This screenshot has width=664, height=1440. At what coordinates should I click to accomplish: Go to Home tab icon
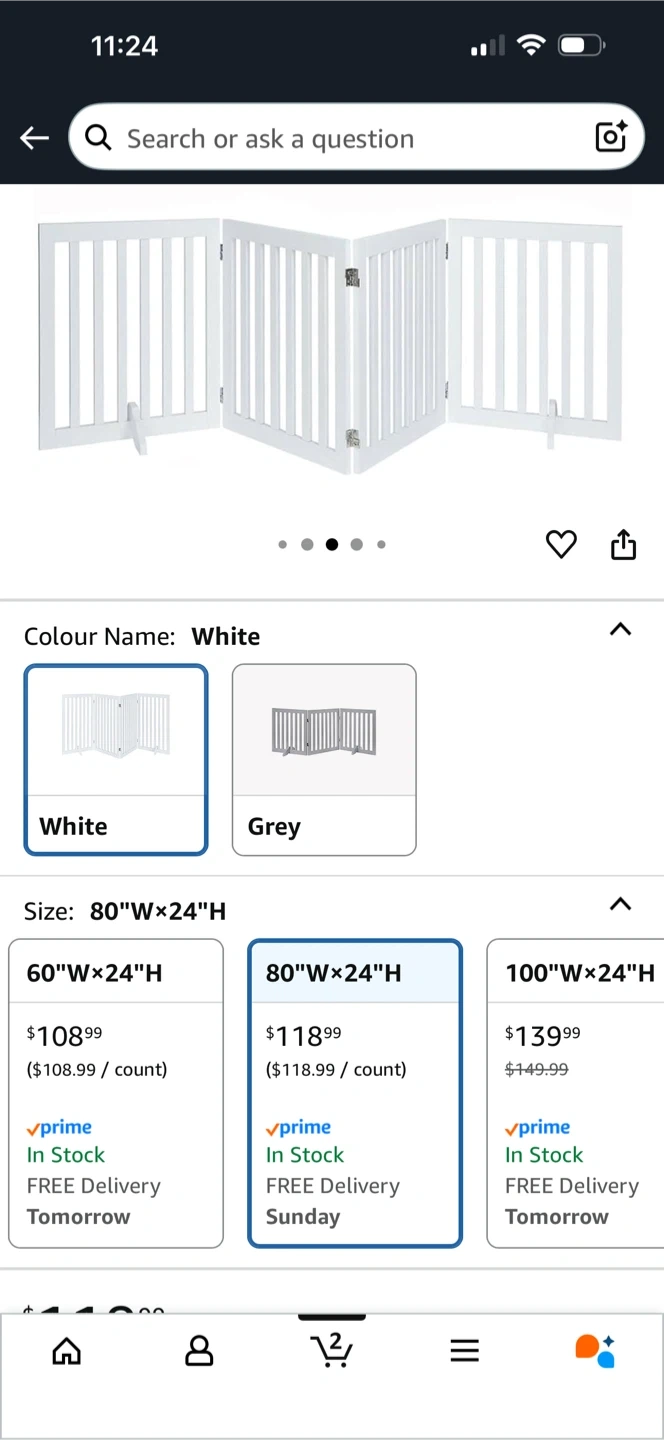pyautogui.click(x=67, y=1351)
